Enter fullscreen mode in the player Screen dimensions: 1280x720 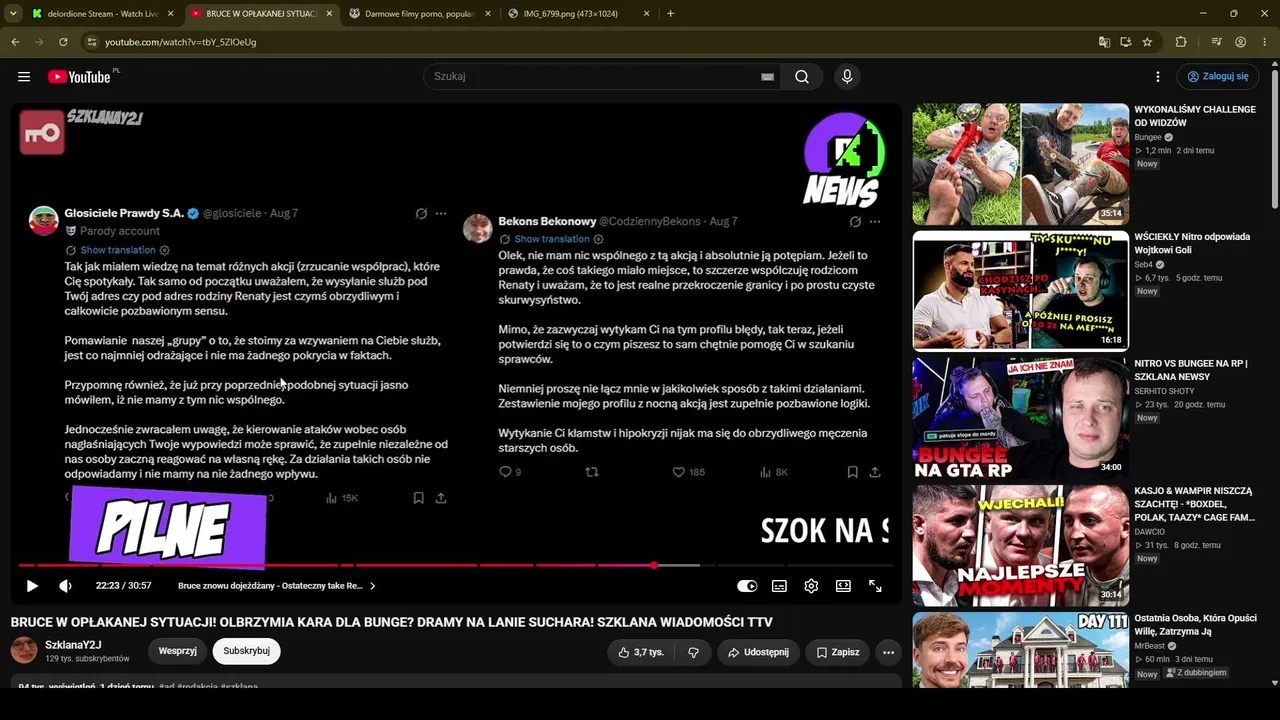click(875, 586)
